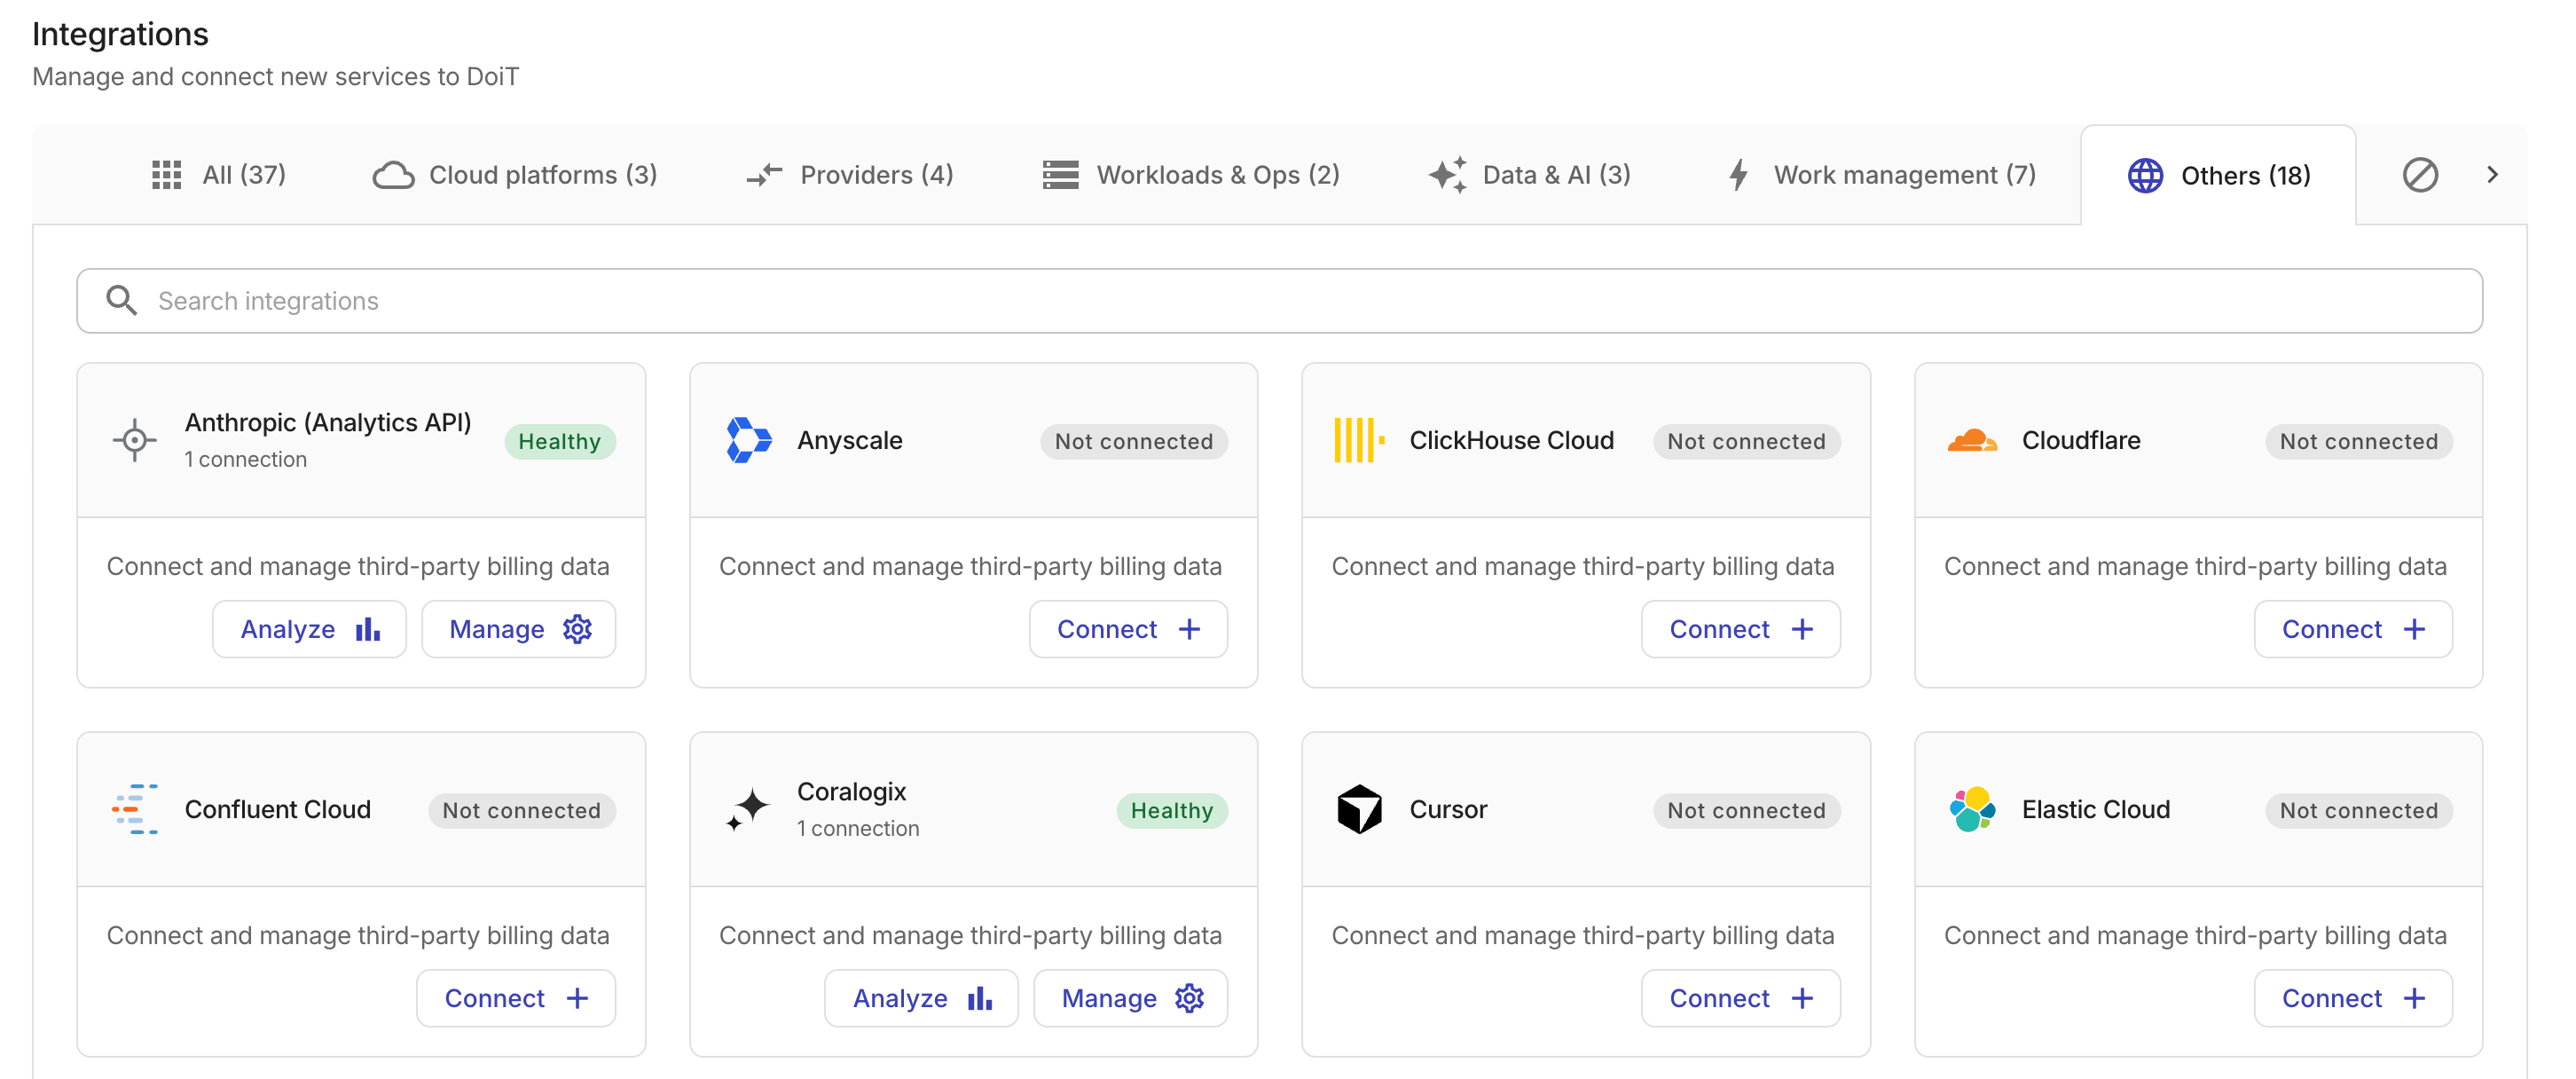View the Work management (7) tab
2576x1079 pixels.
[1882, 175]
